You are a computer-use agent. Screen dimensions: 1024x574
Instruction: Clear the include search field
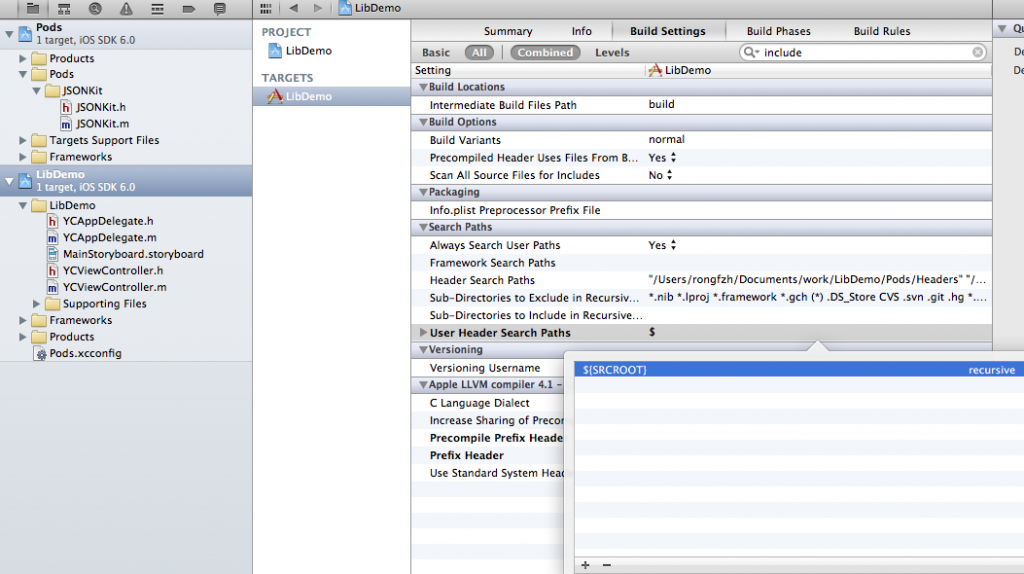(x=978, y=52)
